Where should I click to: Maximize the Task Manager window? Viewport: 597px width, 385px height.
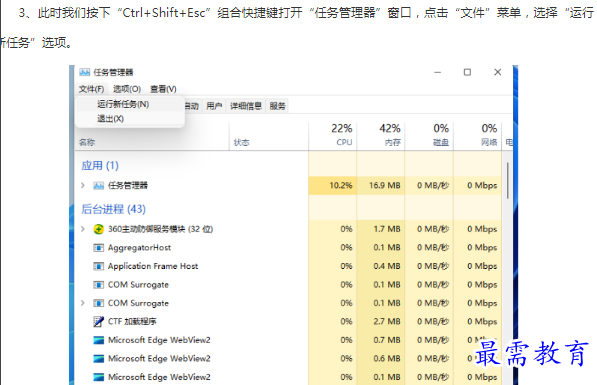pos(467,72)
